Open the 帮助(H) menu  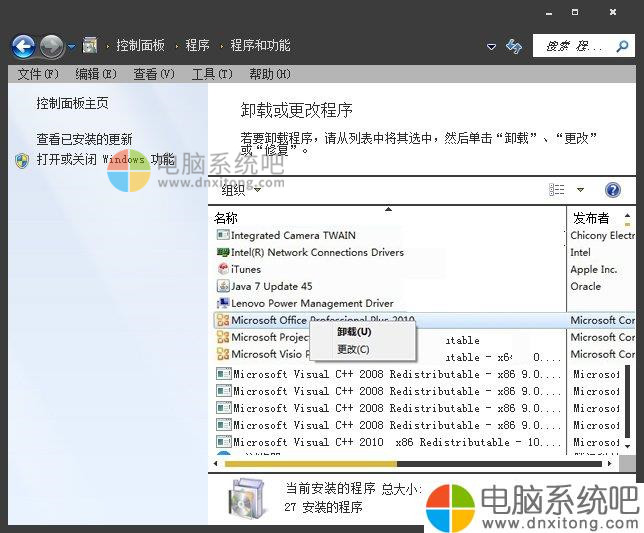(x=270, y=74)
